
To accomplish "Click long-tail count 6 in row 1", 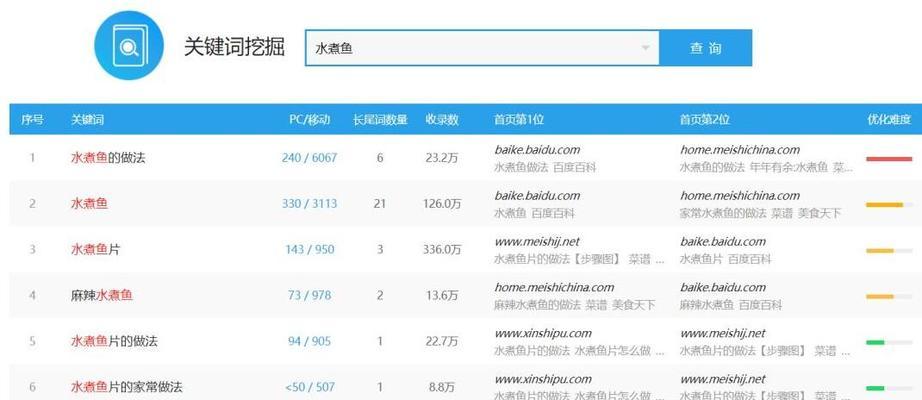I will (380, 158).
